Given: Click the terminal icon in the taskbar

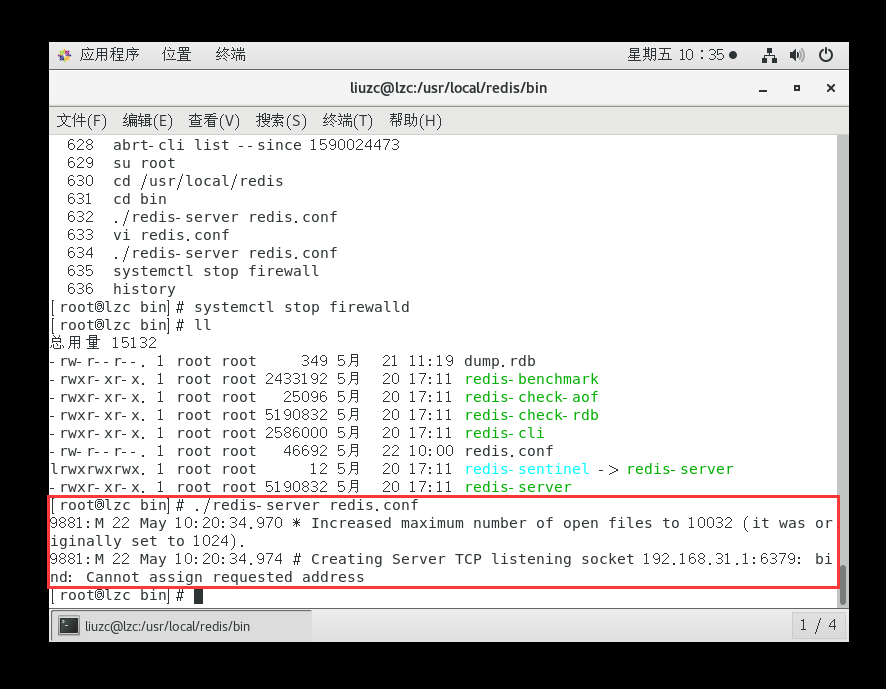Looking at the screenshot, I should pyautogui.click(x=69, y=626).
